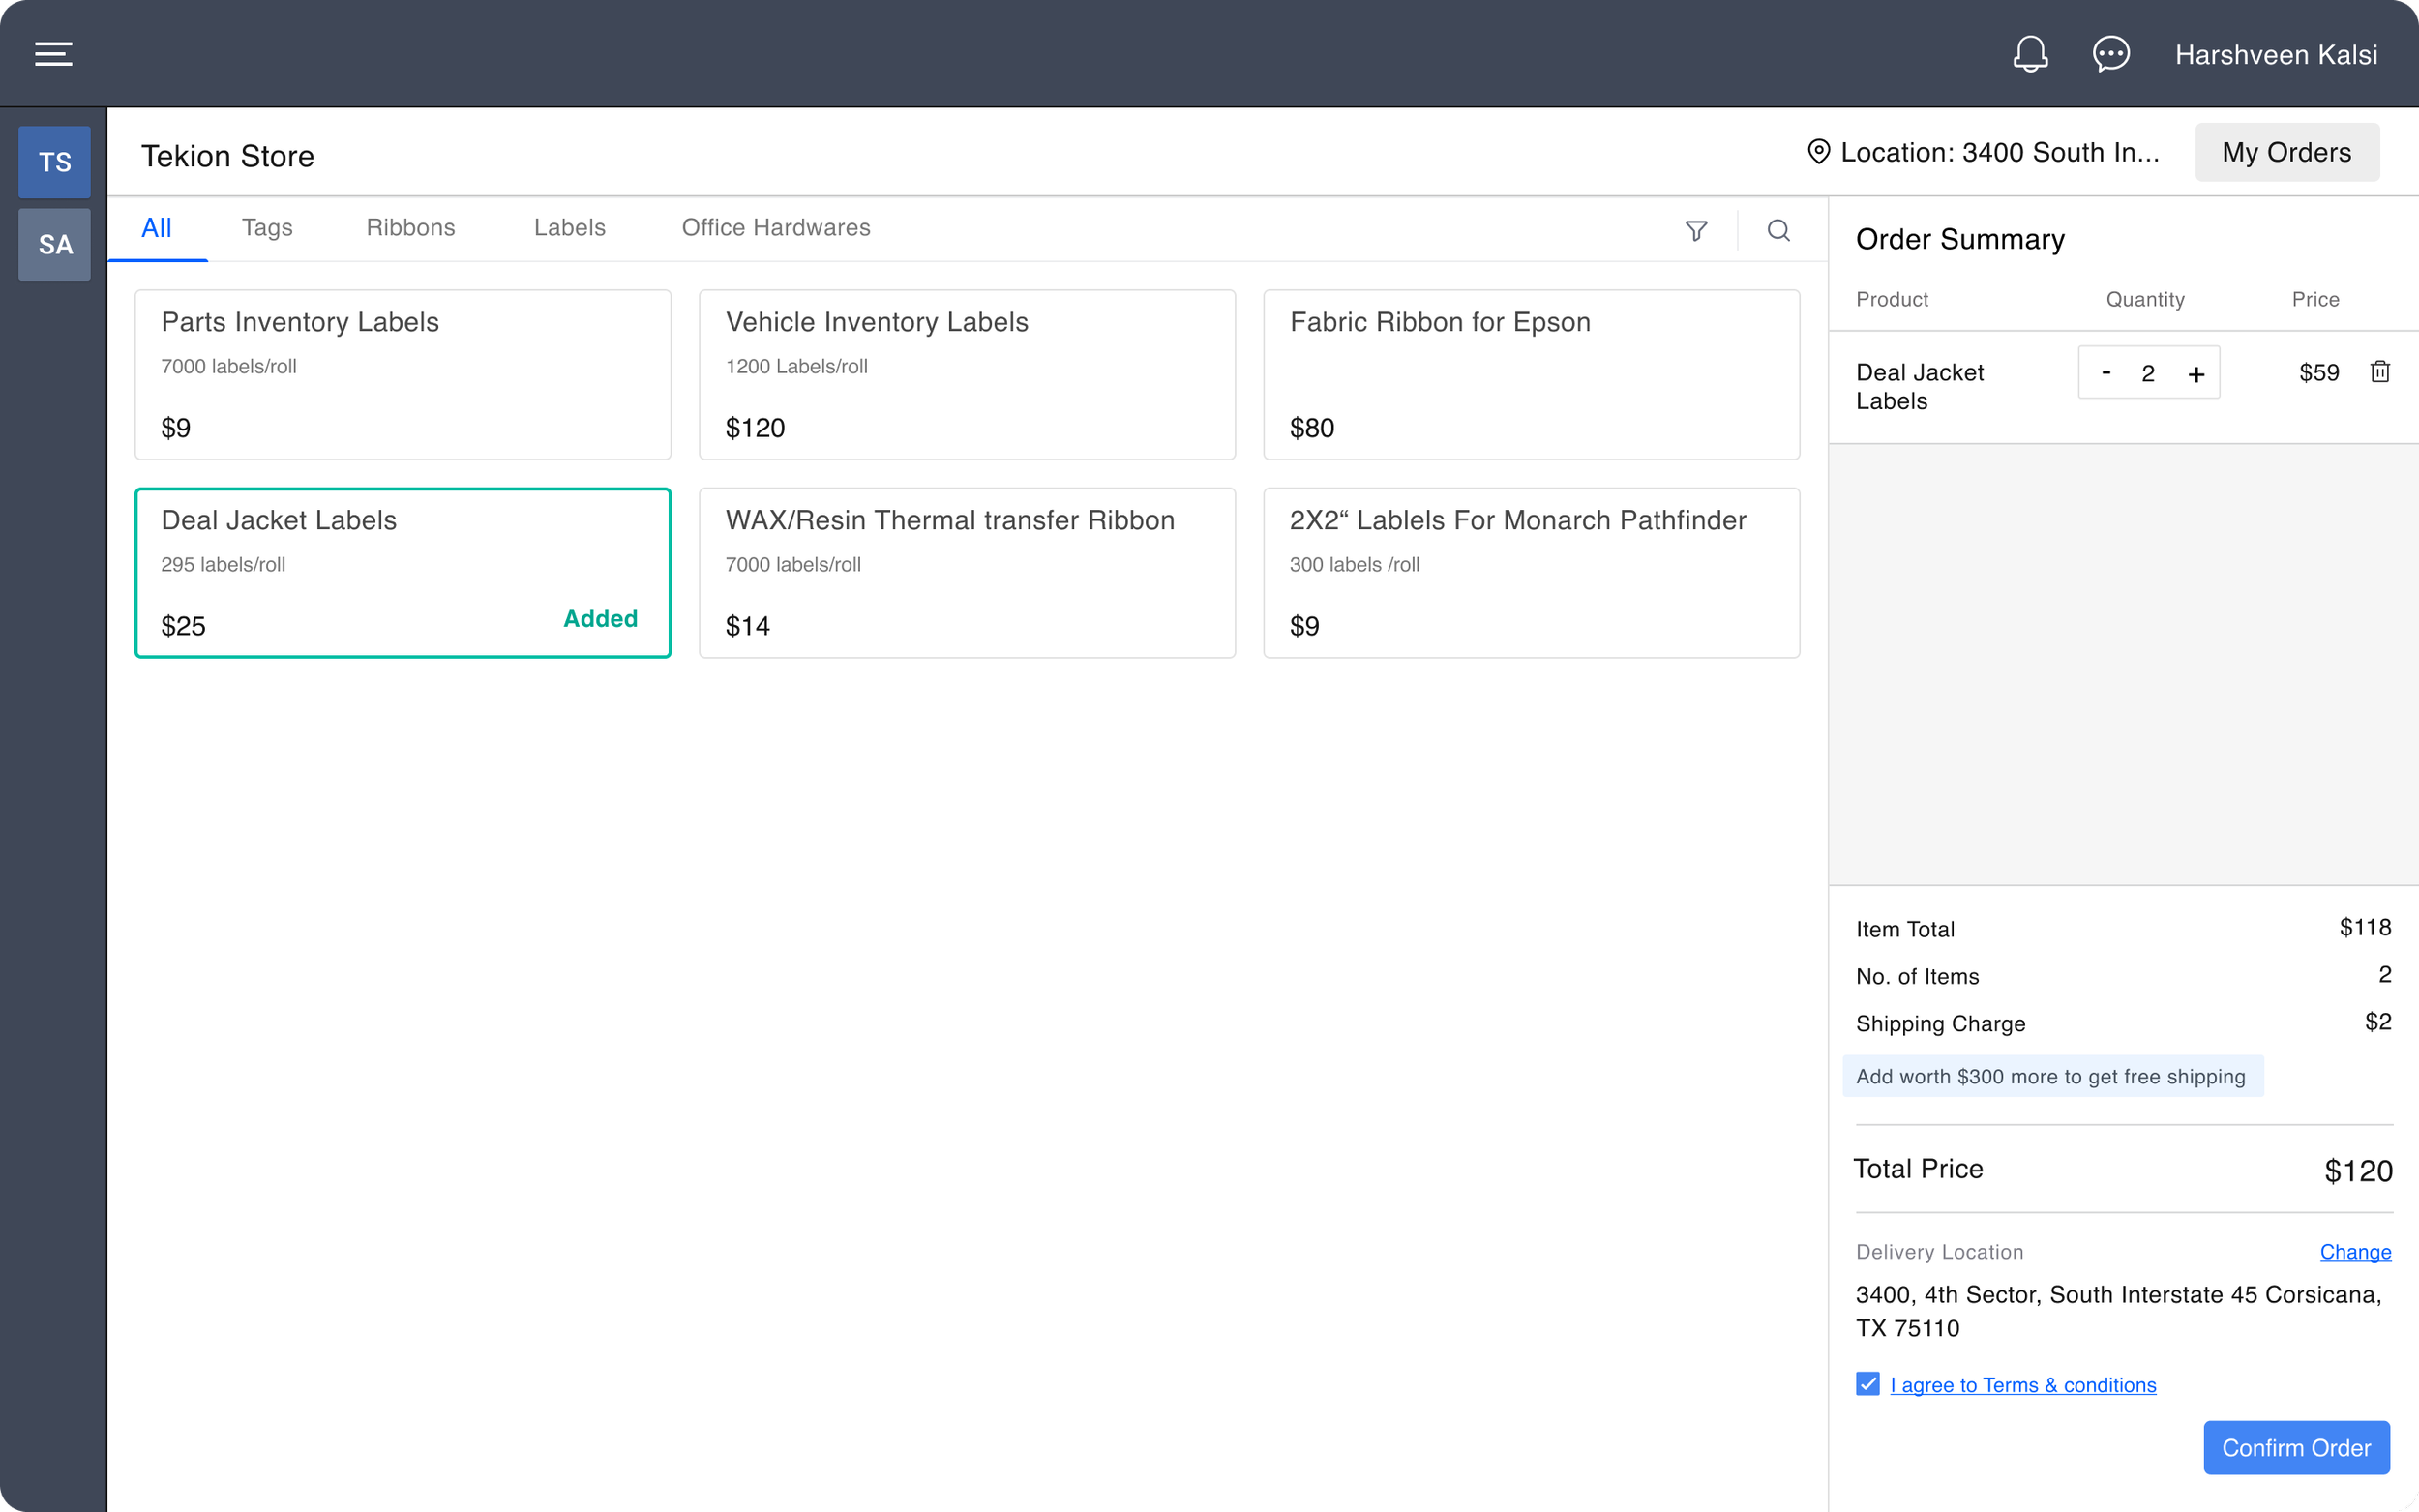Image resolution: width=2419 pixels, height=1512 pixels.
Task: Delete Deal Jacket Labels from order
Action: [x=2380, y=372]
